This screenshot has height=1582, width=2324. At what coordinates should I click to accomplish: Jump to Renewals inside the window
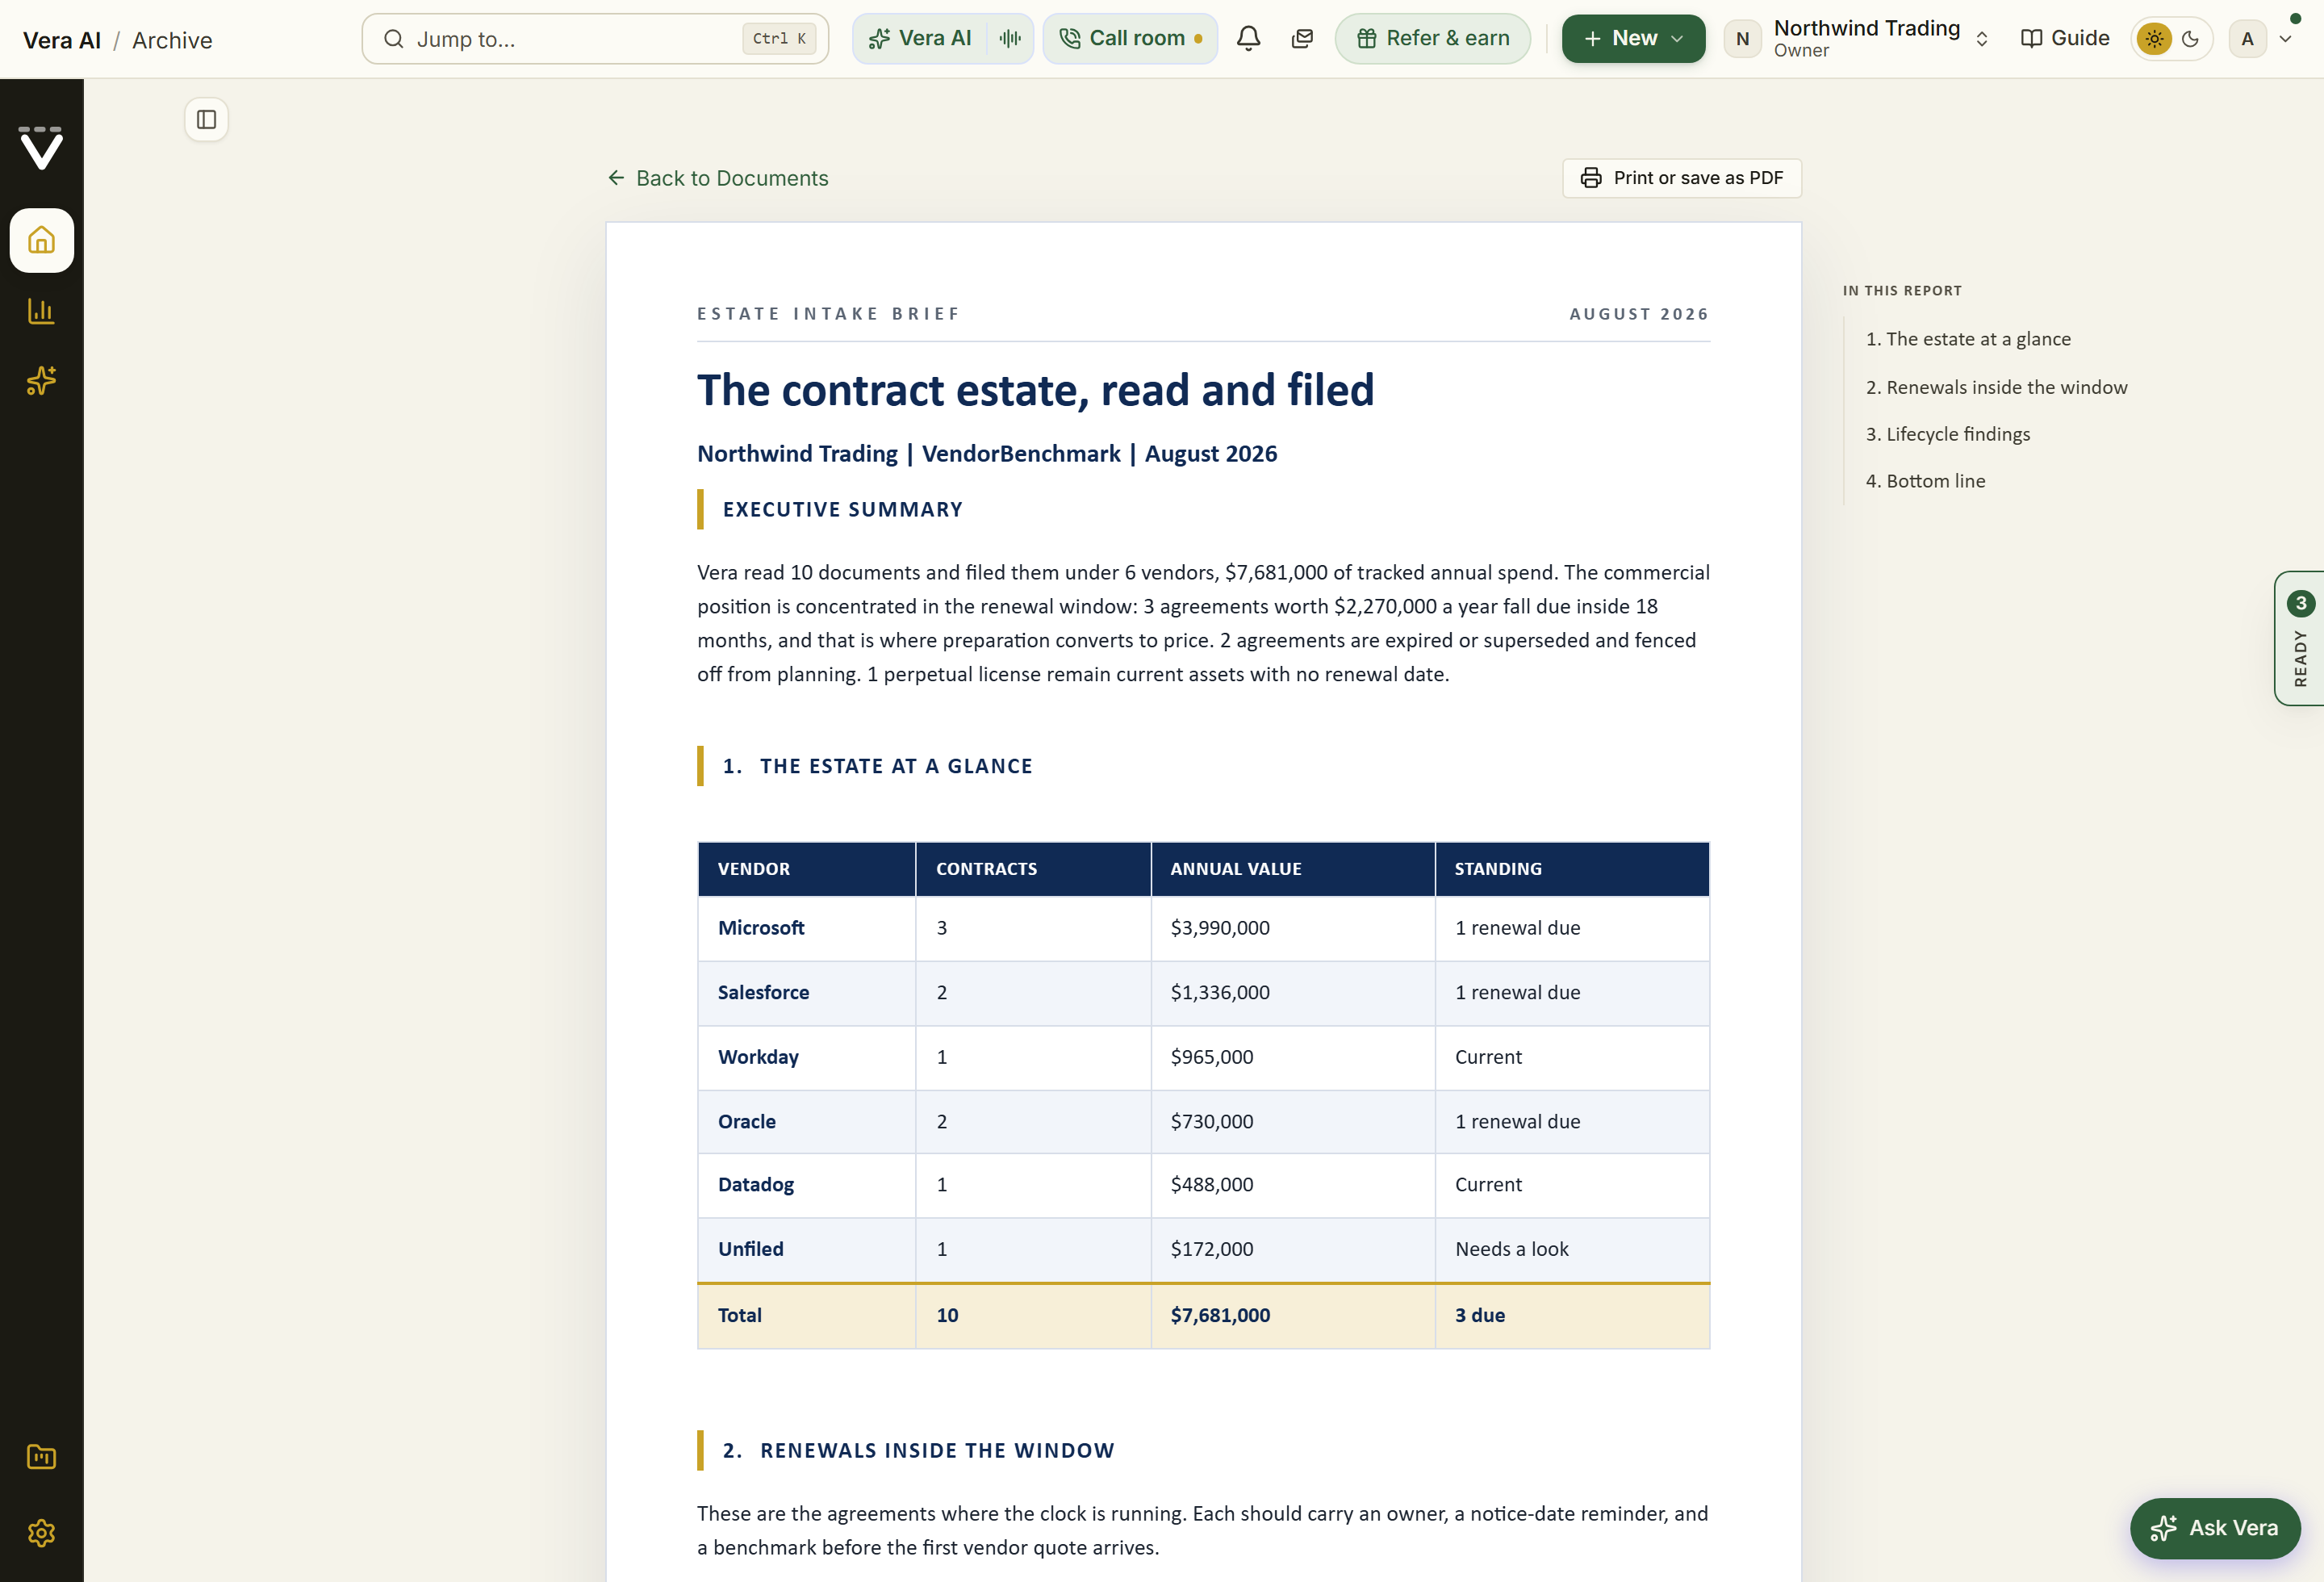coord(1996,387)
